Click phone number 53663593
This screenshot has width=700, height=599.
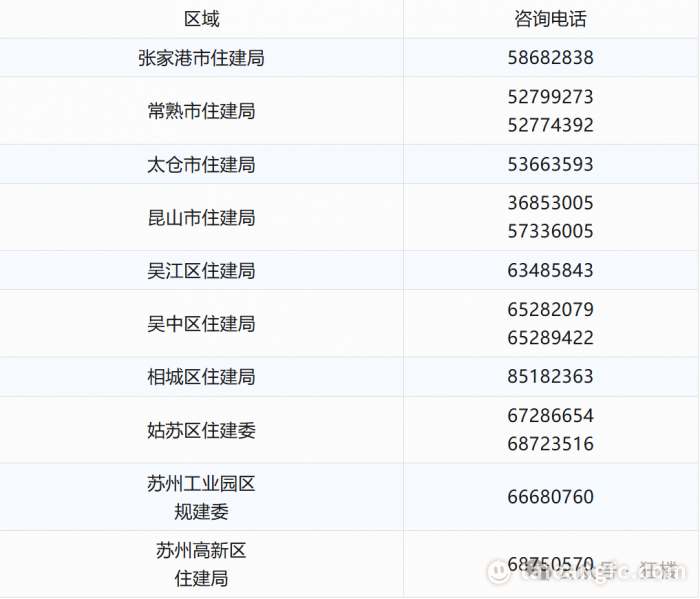550,164
